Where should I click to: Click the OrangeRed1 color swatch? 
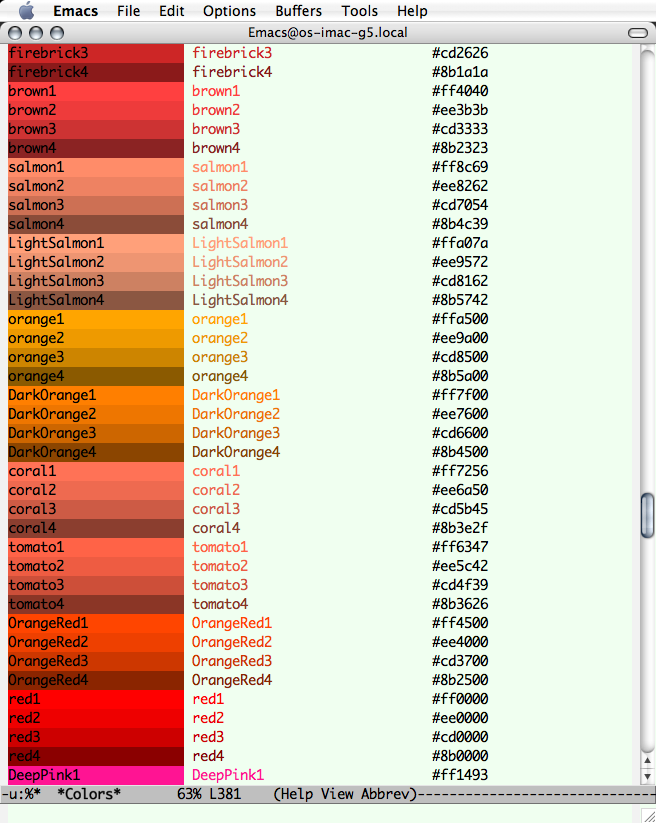tap(96, 624)
